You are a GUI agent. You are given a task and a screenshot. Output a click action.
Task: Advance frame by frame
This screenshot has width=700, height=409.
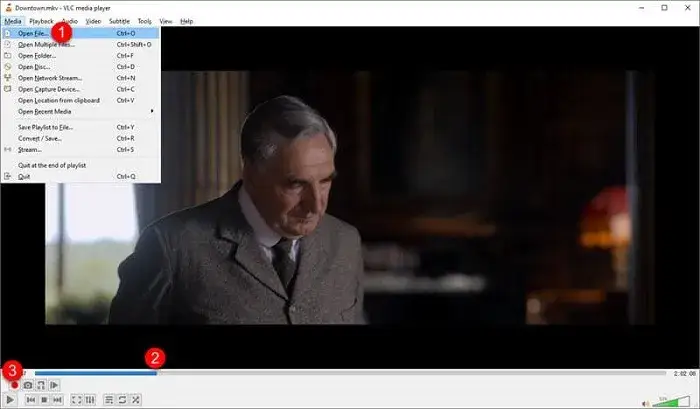(54, 385)
